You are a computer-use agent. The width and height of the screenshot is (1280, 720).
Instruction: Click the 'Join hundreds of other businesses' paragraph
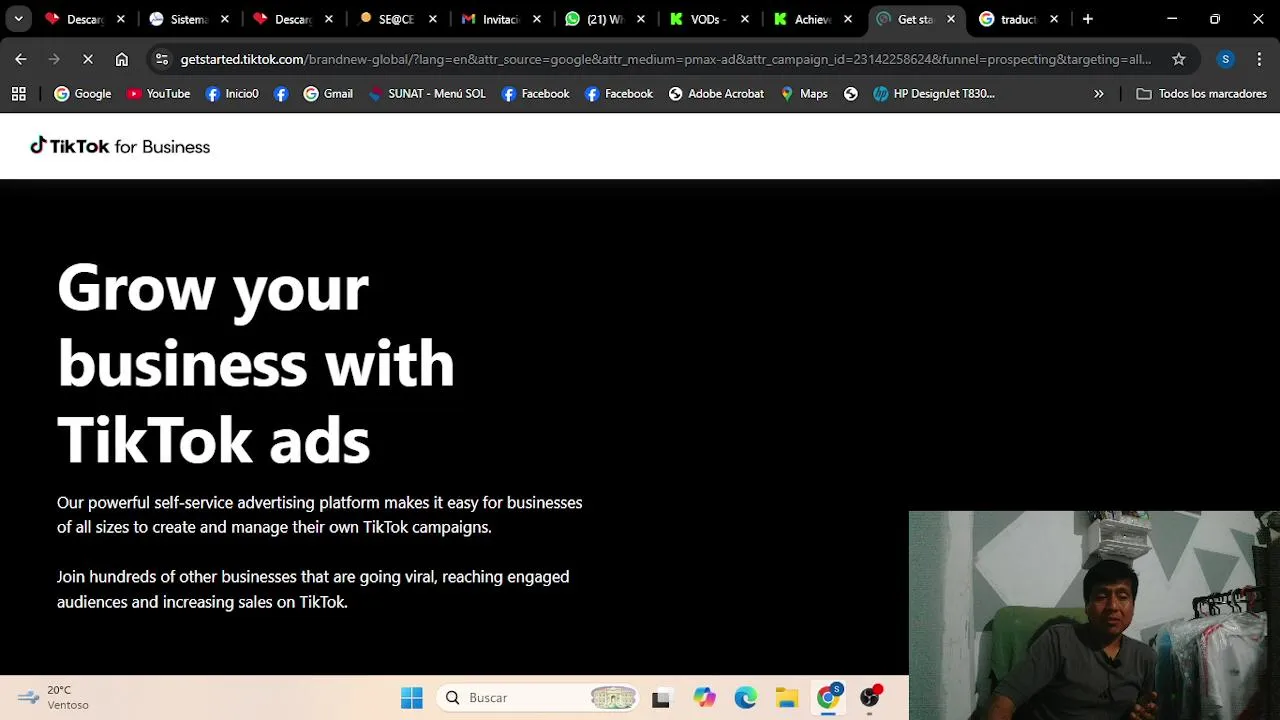pyautogui.click(x=313, y=589)
